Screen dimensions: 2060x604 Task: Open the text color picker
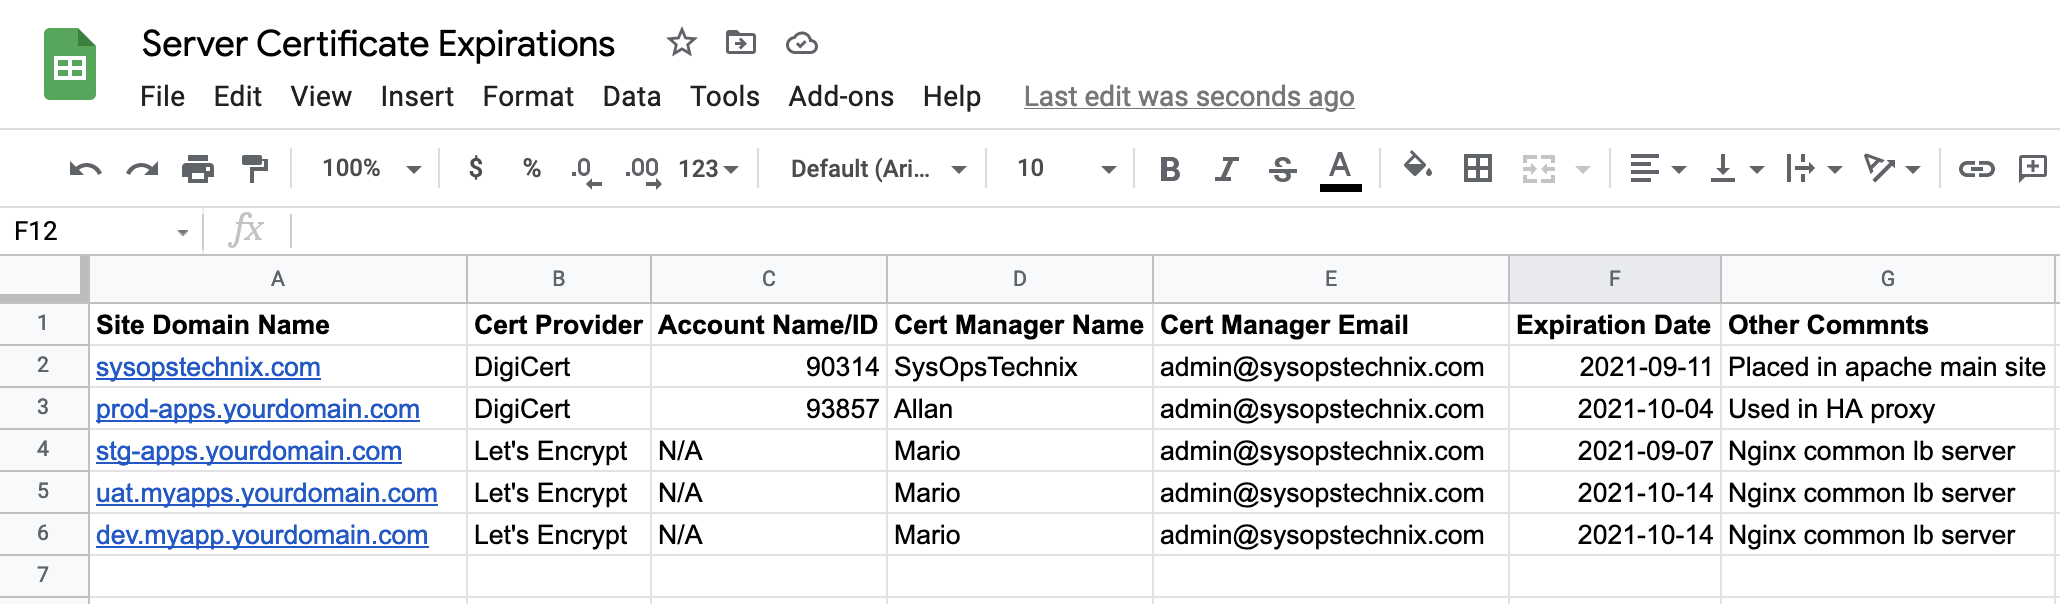[1341, 169]
